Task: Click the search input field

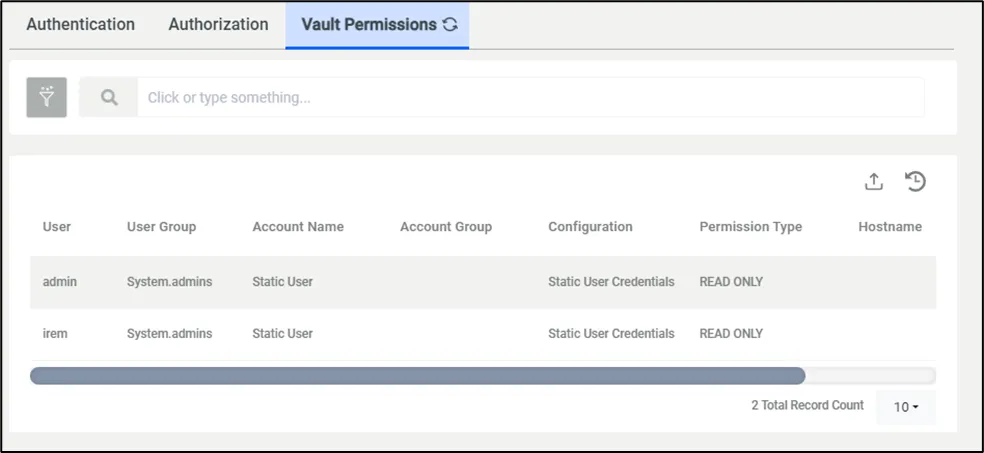Action: click(530, 97)
